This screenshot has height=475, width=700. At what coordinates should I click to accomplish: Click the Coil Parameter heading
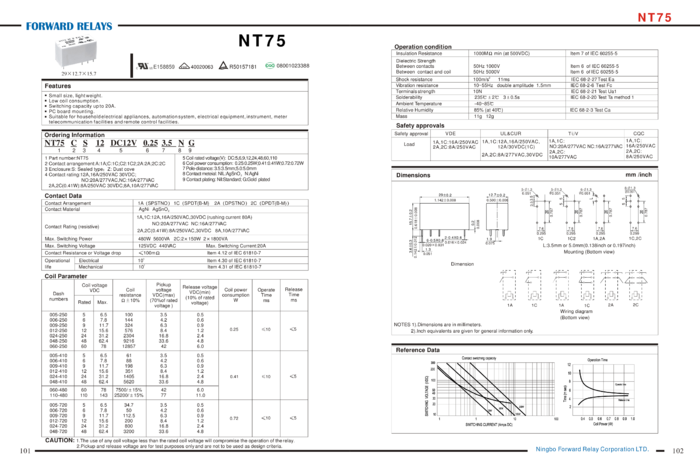pos(66,276)
